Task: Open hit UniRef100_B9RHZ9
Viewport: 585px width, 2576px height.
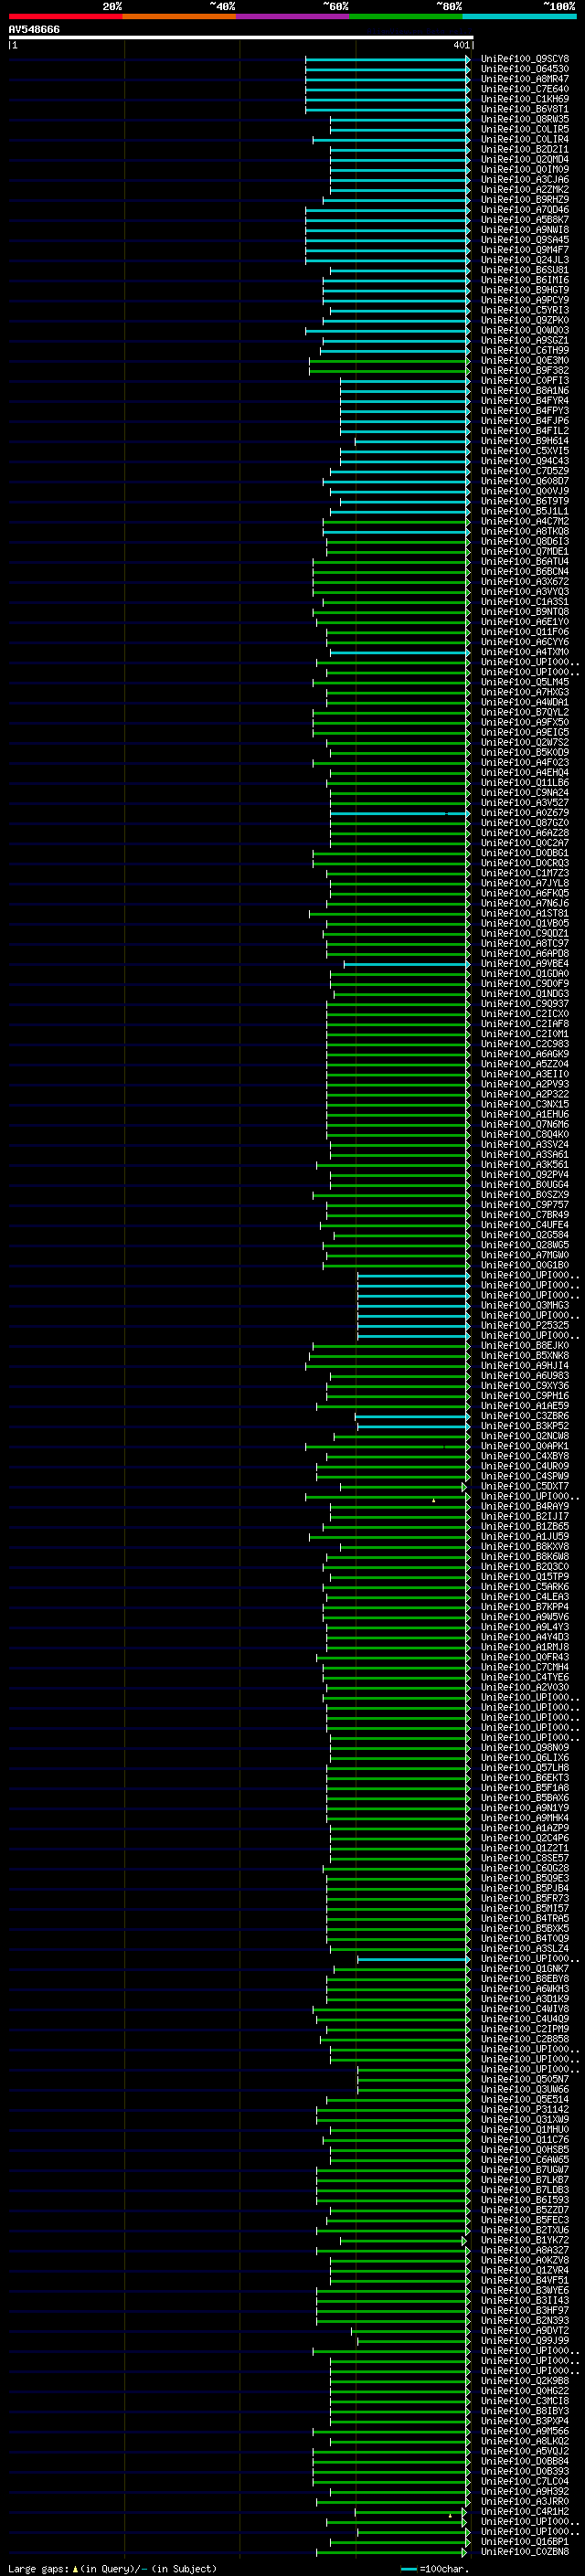Action: coord(525,199)
